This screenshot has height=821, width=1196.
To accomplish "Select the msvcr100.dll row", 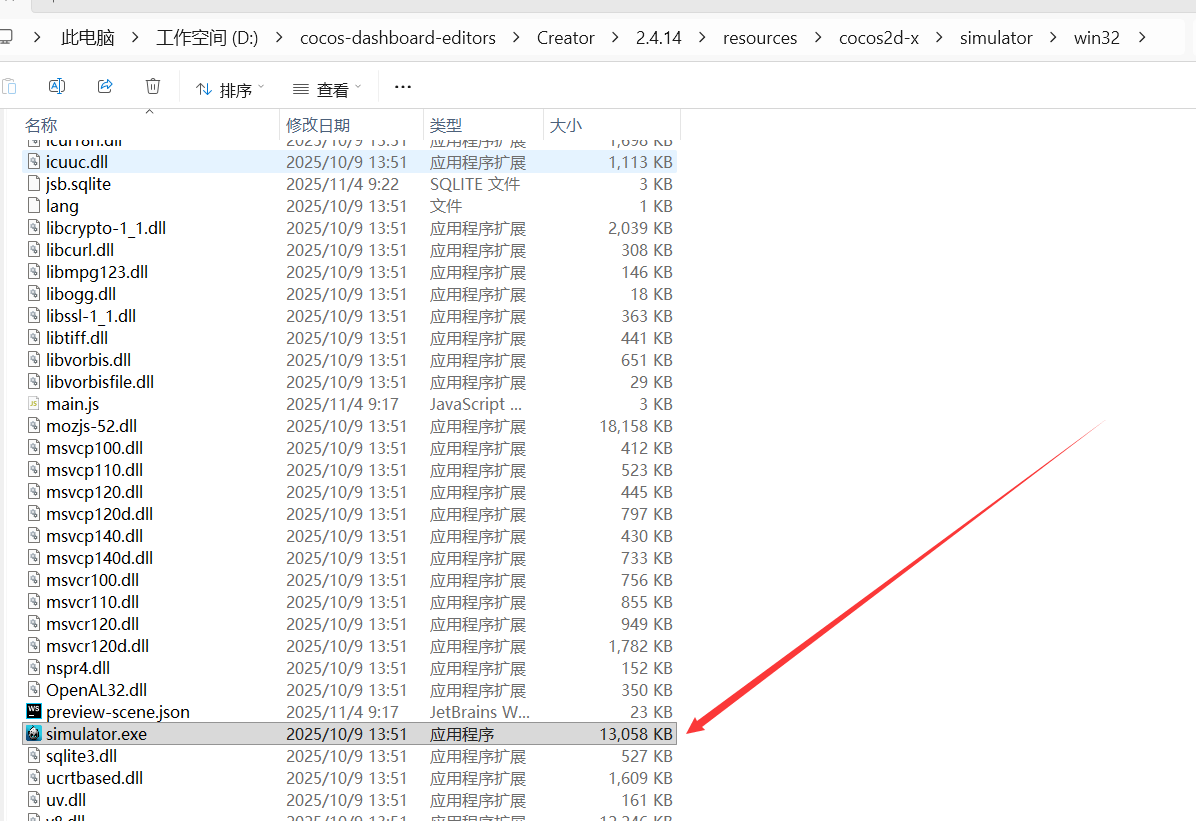I will [x=349, y=580].
